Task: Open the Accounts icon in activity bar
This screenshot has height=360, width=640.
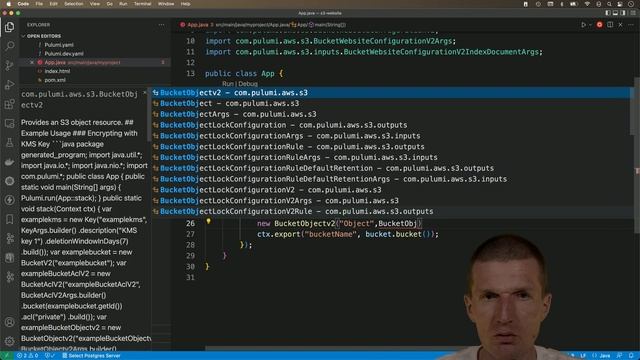Action: point(9,322)
